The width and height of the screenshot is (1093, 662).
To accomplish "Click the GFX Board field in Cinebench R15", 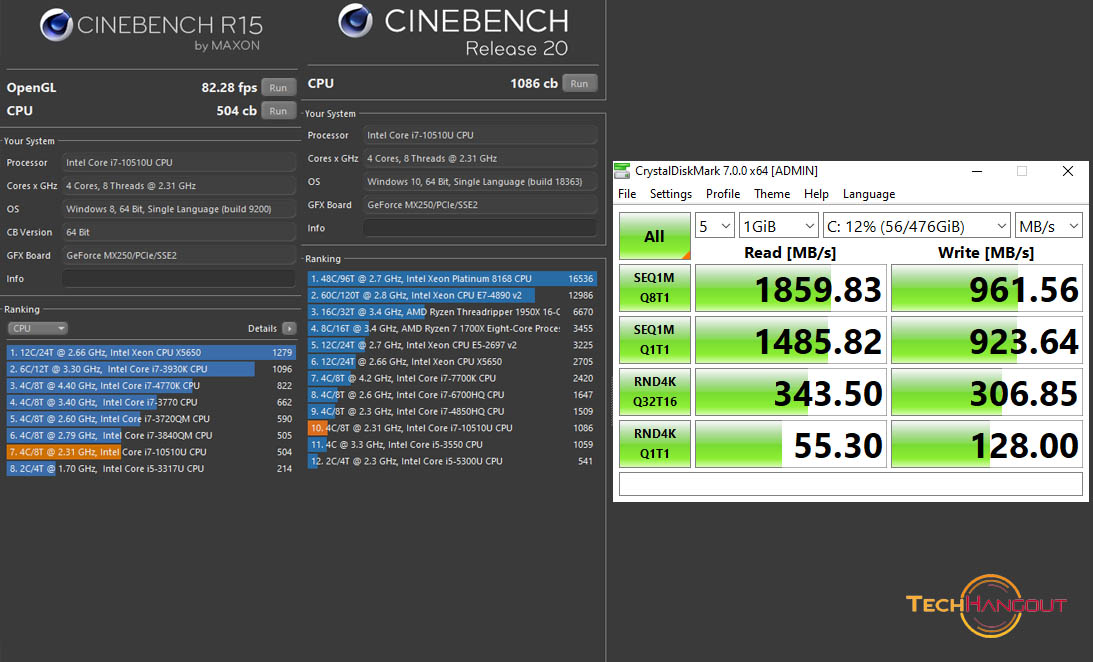I will point(178,256).
